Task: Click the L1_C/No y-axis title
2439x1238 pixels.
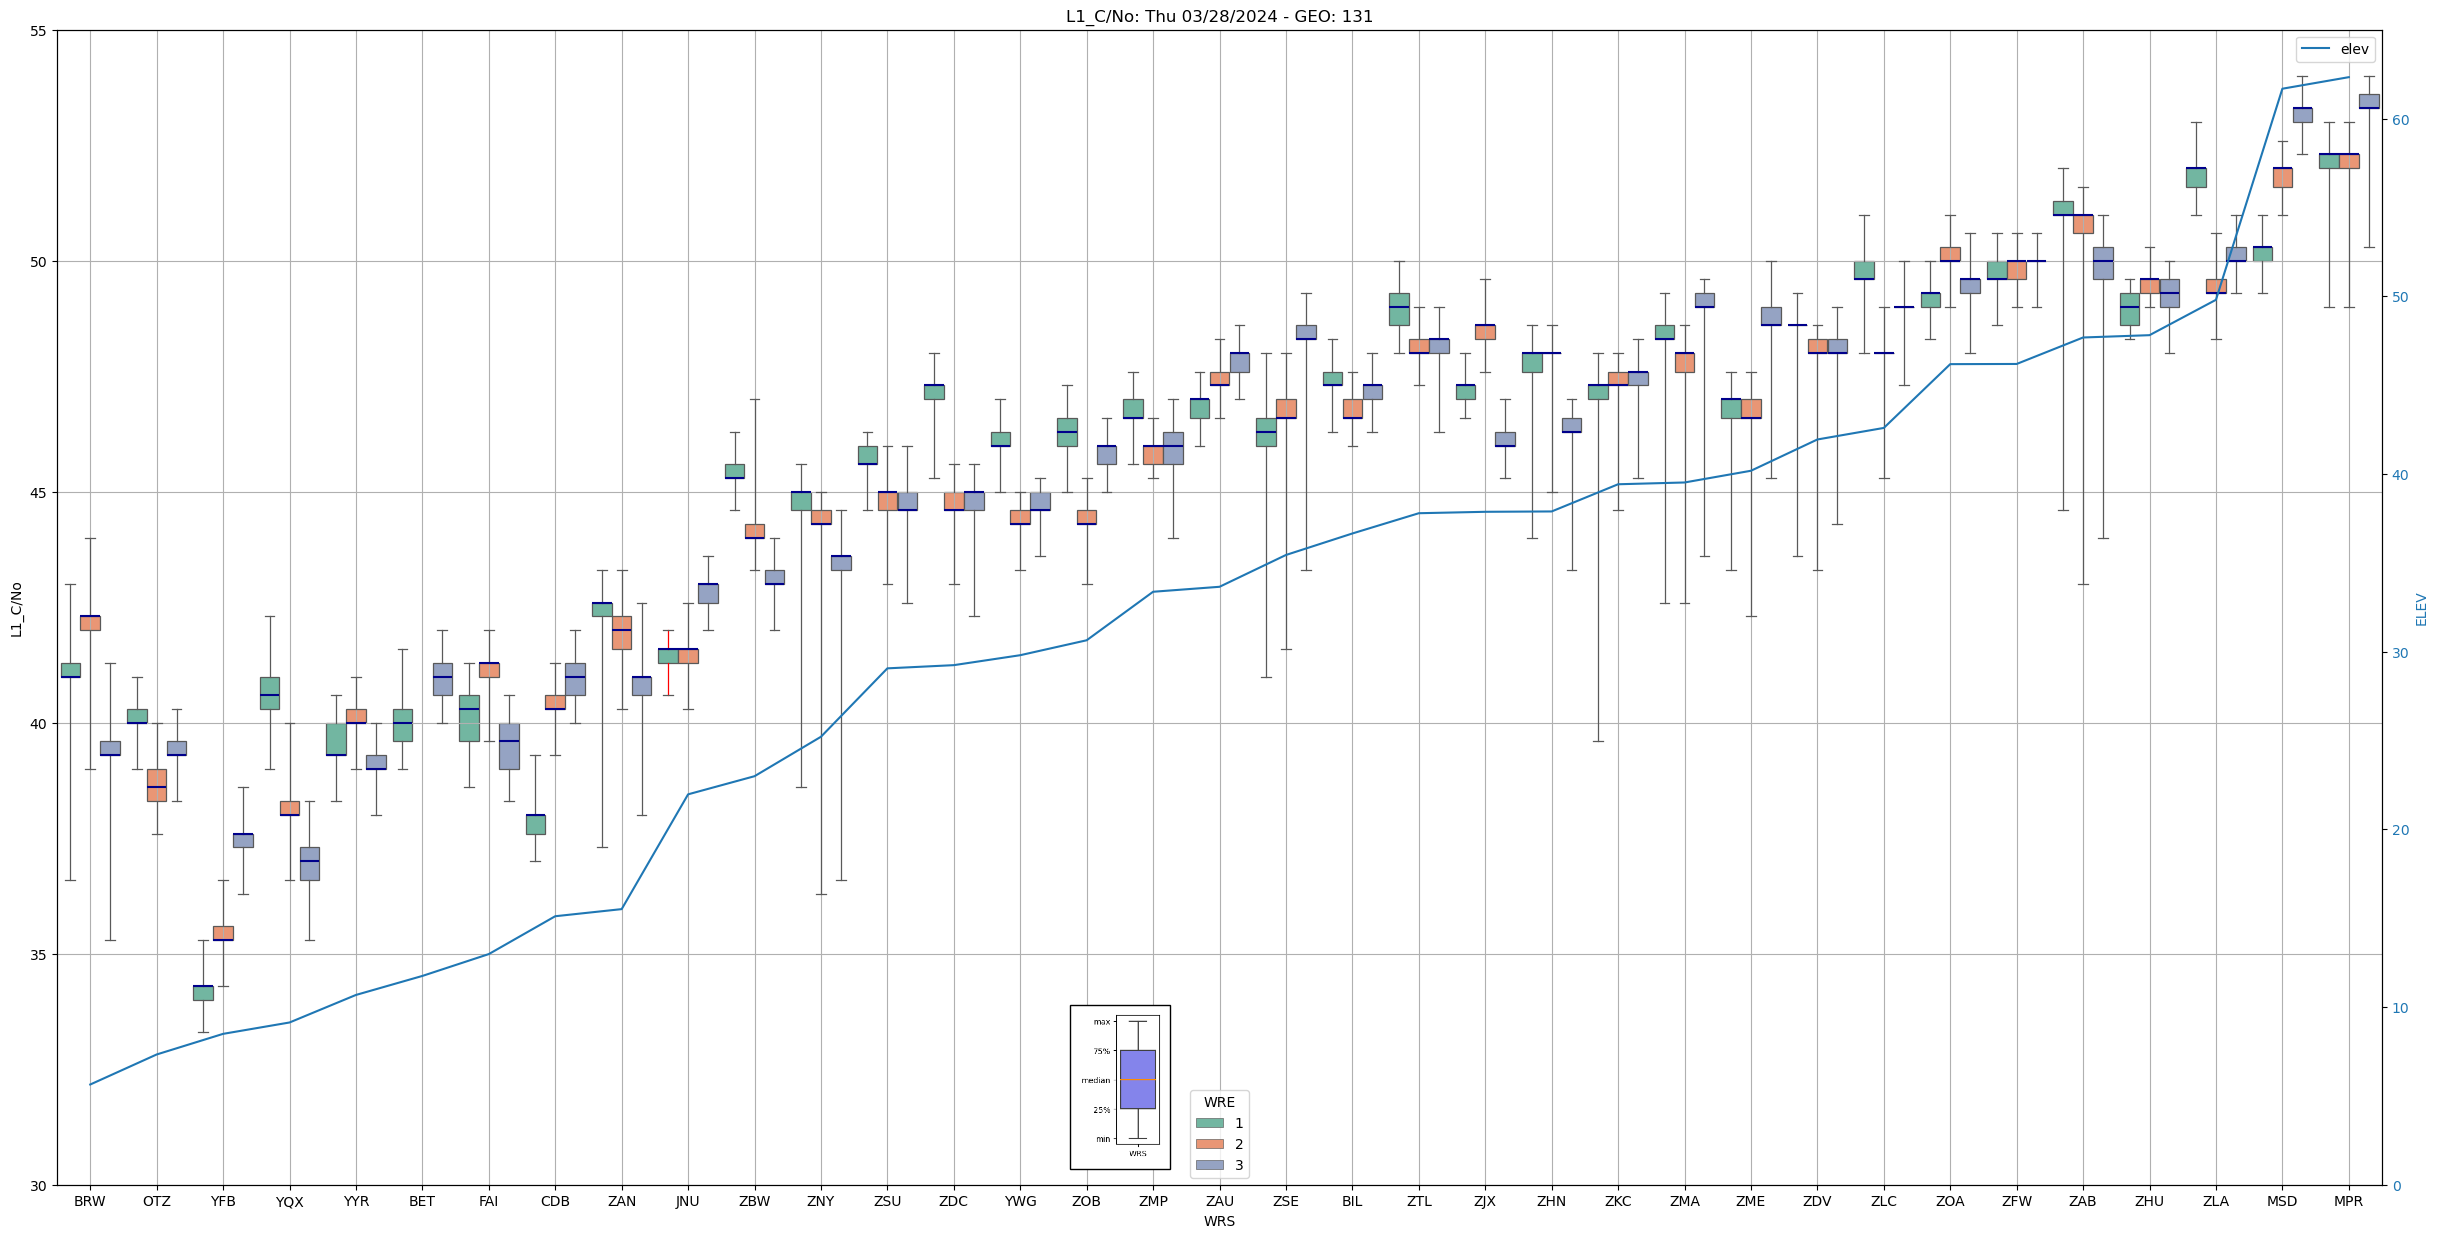Action: click(x=16, y=608)
